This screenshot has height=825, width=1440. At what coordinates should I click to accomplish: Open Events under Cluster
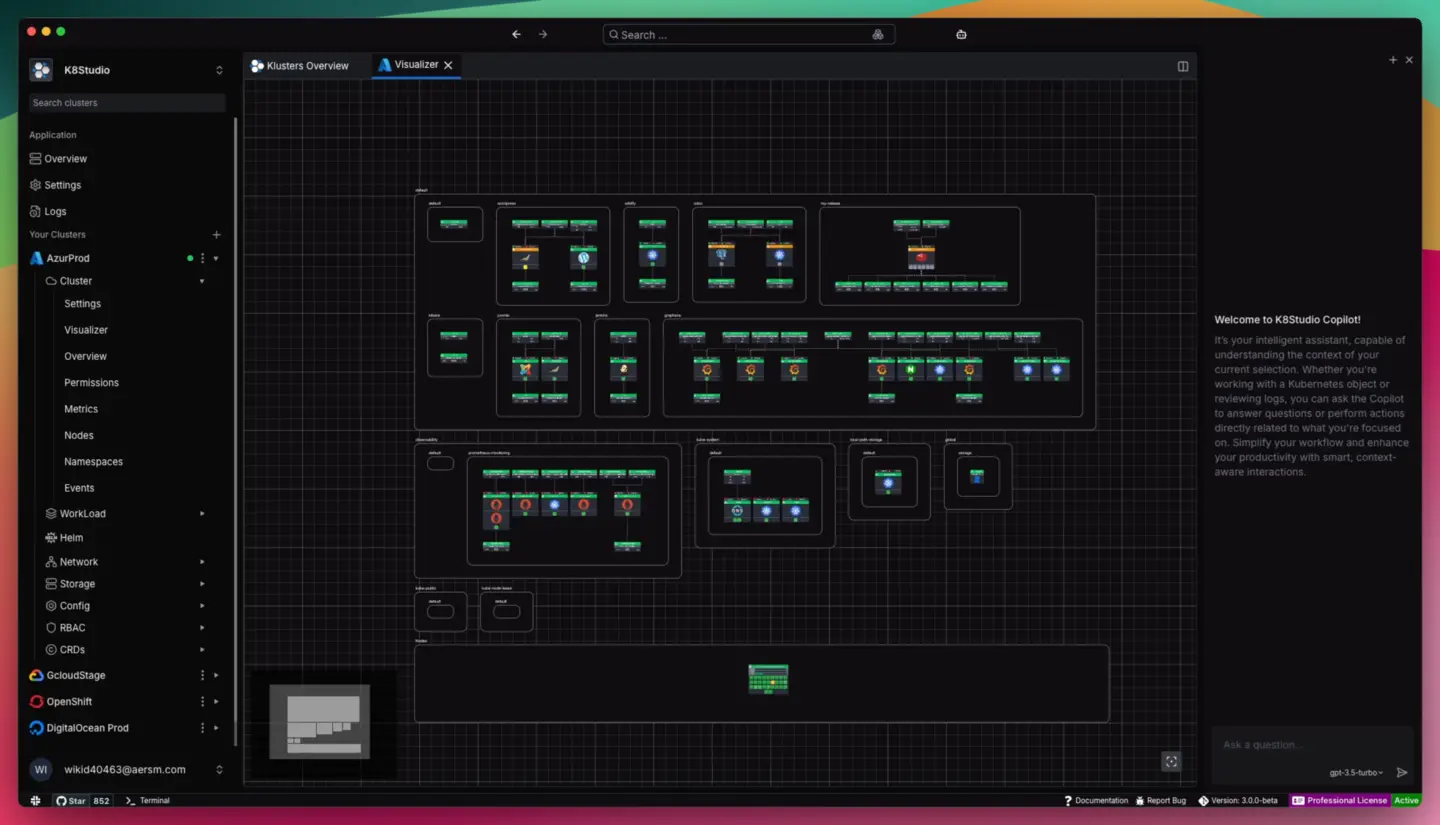(79, 488)
